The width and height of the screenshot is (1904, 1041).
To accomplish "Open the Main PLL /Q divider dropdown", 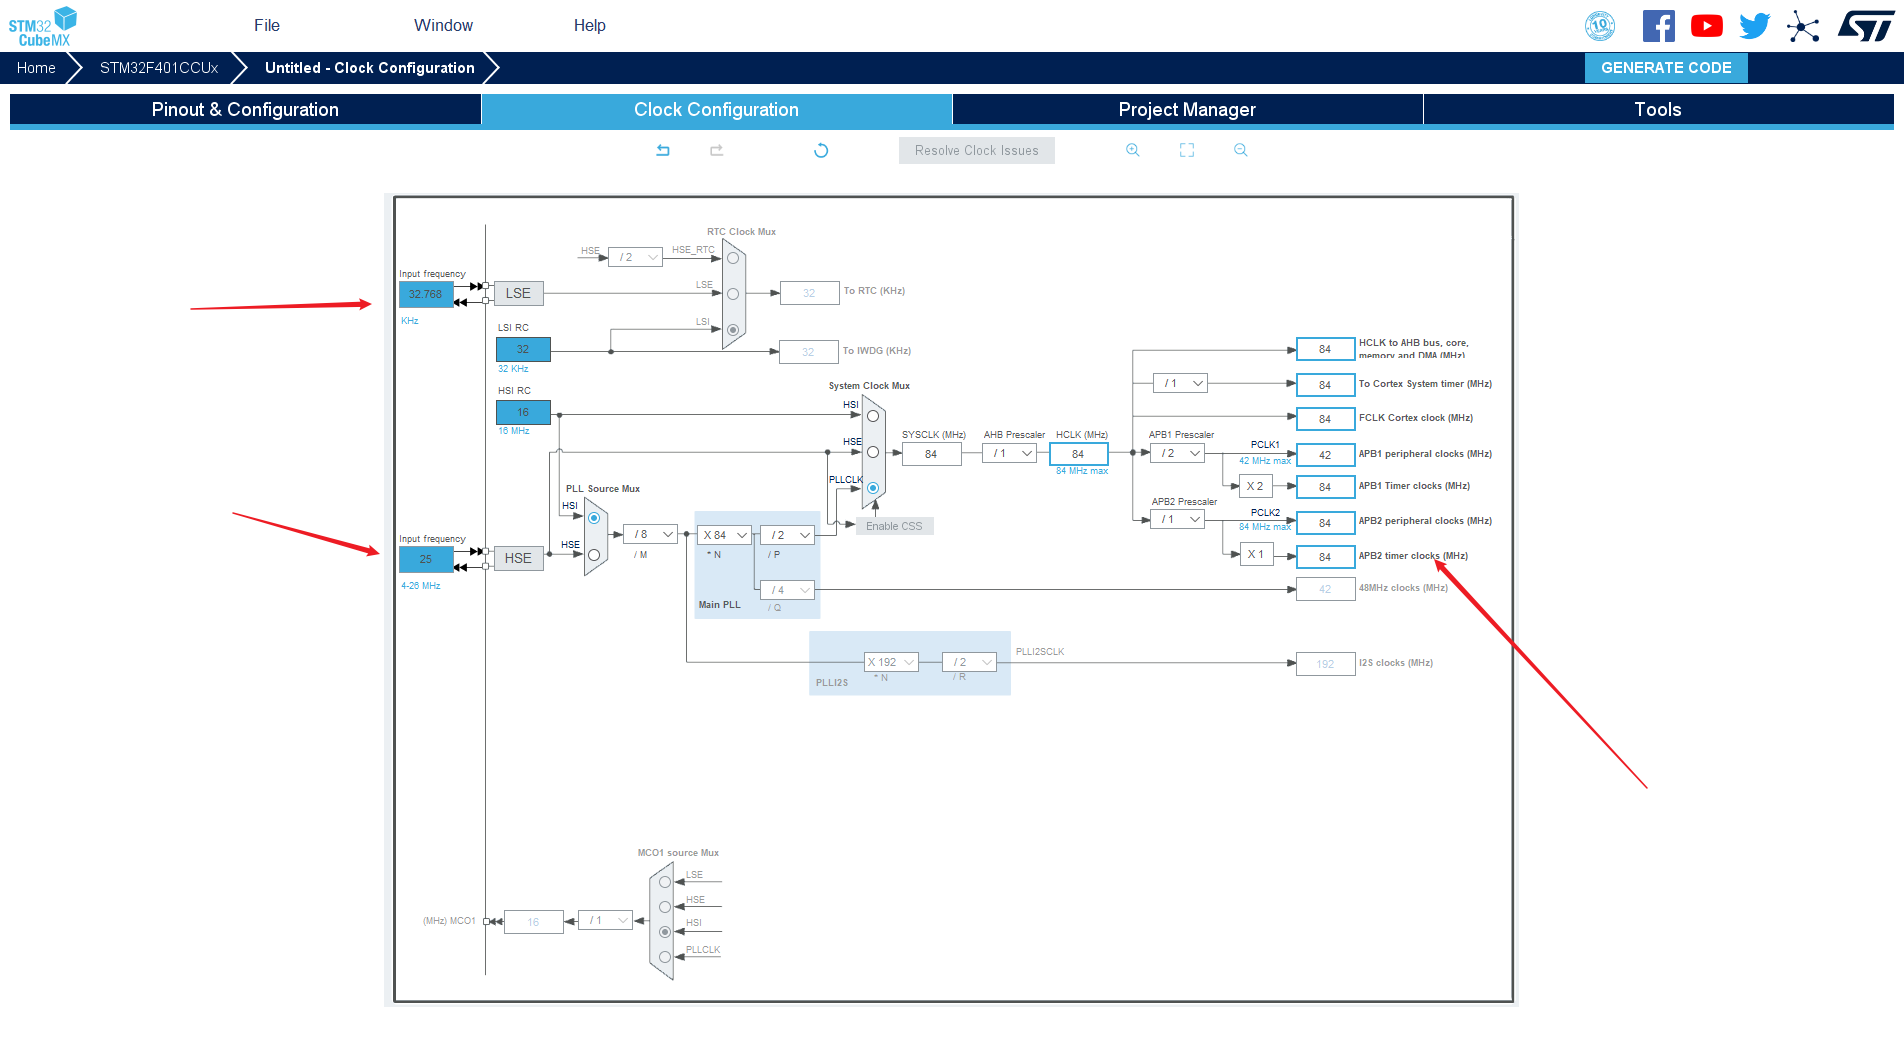I will click(x=788, y=590).
